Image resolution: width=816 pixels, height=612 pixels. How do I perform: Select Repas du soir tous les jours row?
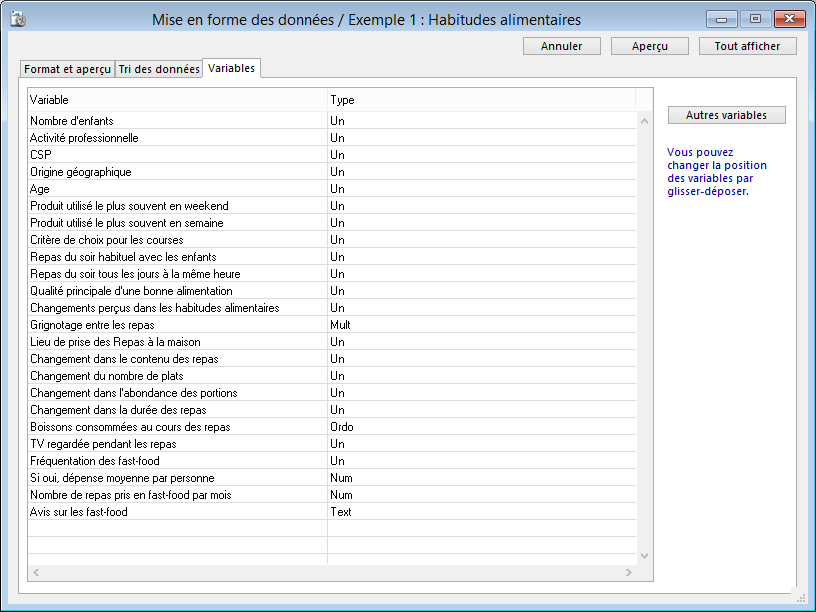[x=332, y=274]
